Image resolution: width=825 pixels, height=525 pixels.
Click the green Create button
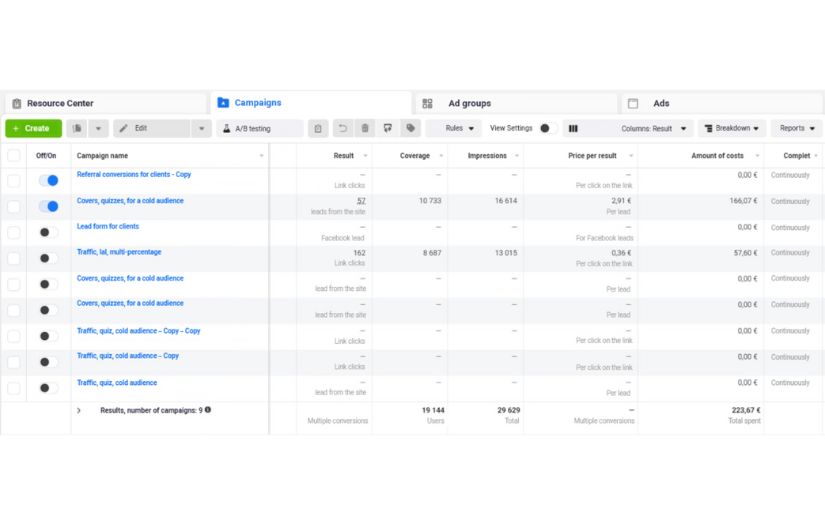[34, 128]
